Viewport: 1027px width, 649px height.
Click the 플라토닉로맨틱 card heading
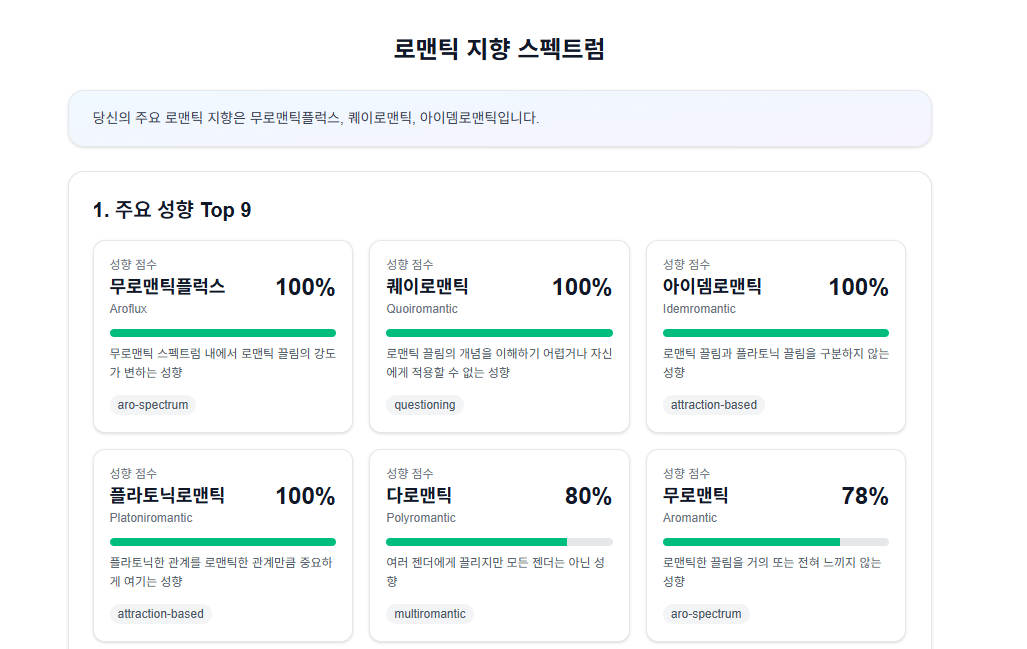point(167,496)
